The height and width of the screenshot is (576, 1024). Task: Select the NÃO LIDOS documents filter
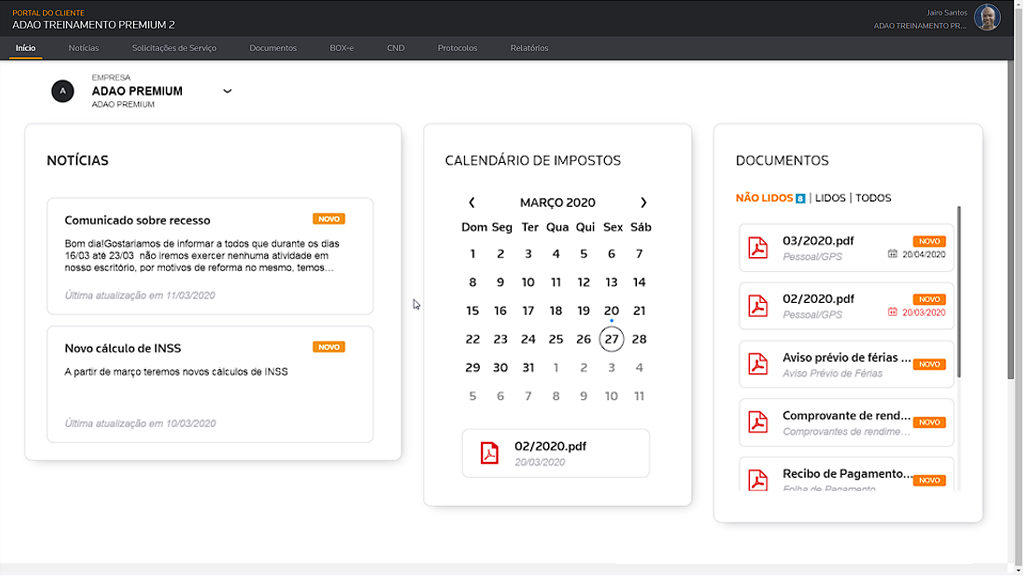coord(764,198)
